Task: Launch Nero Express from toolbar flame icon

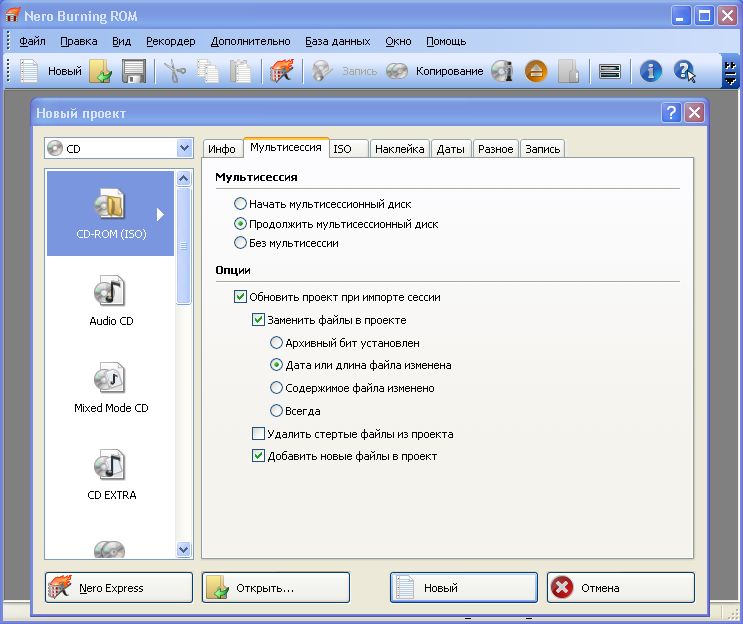Action: [281, 72]
